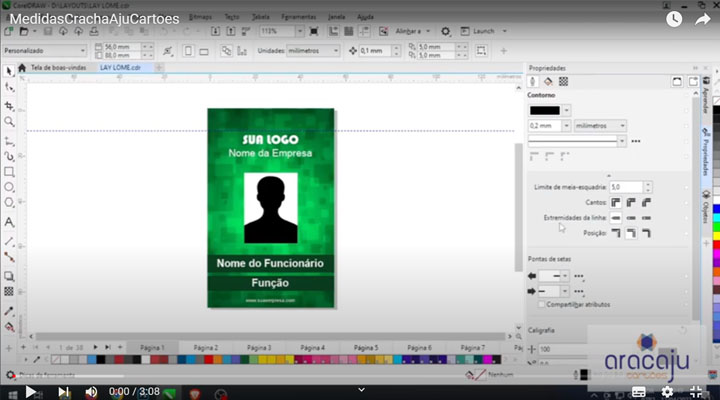Select the Connector tool
Image resolution: width=720 pixels, height=400 pixels.
(9, 257)
